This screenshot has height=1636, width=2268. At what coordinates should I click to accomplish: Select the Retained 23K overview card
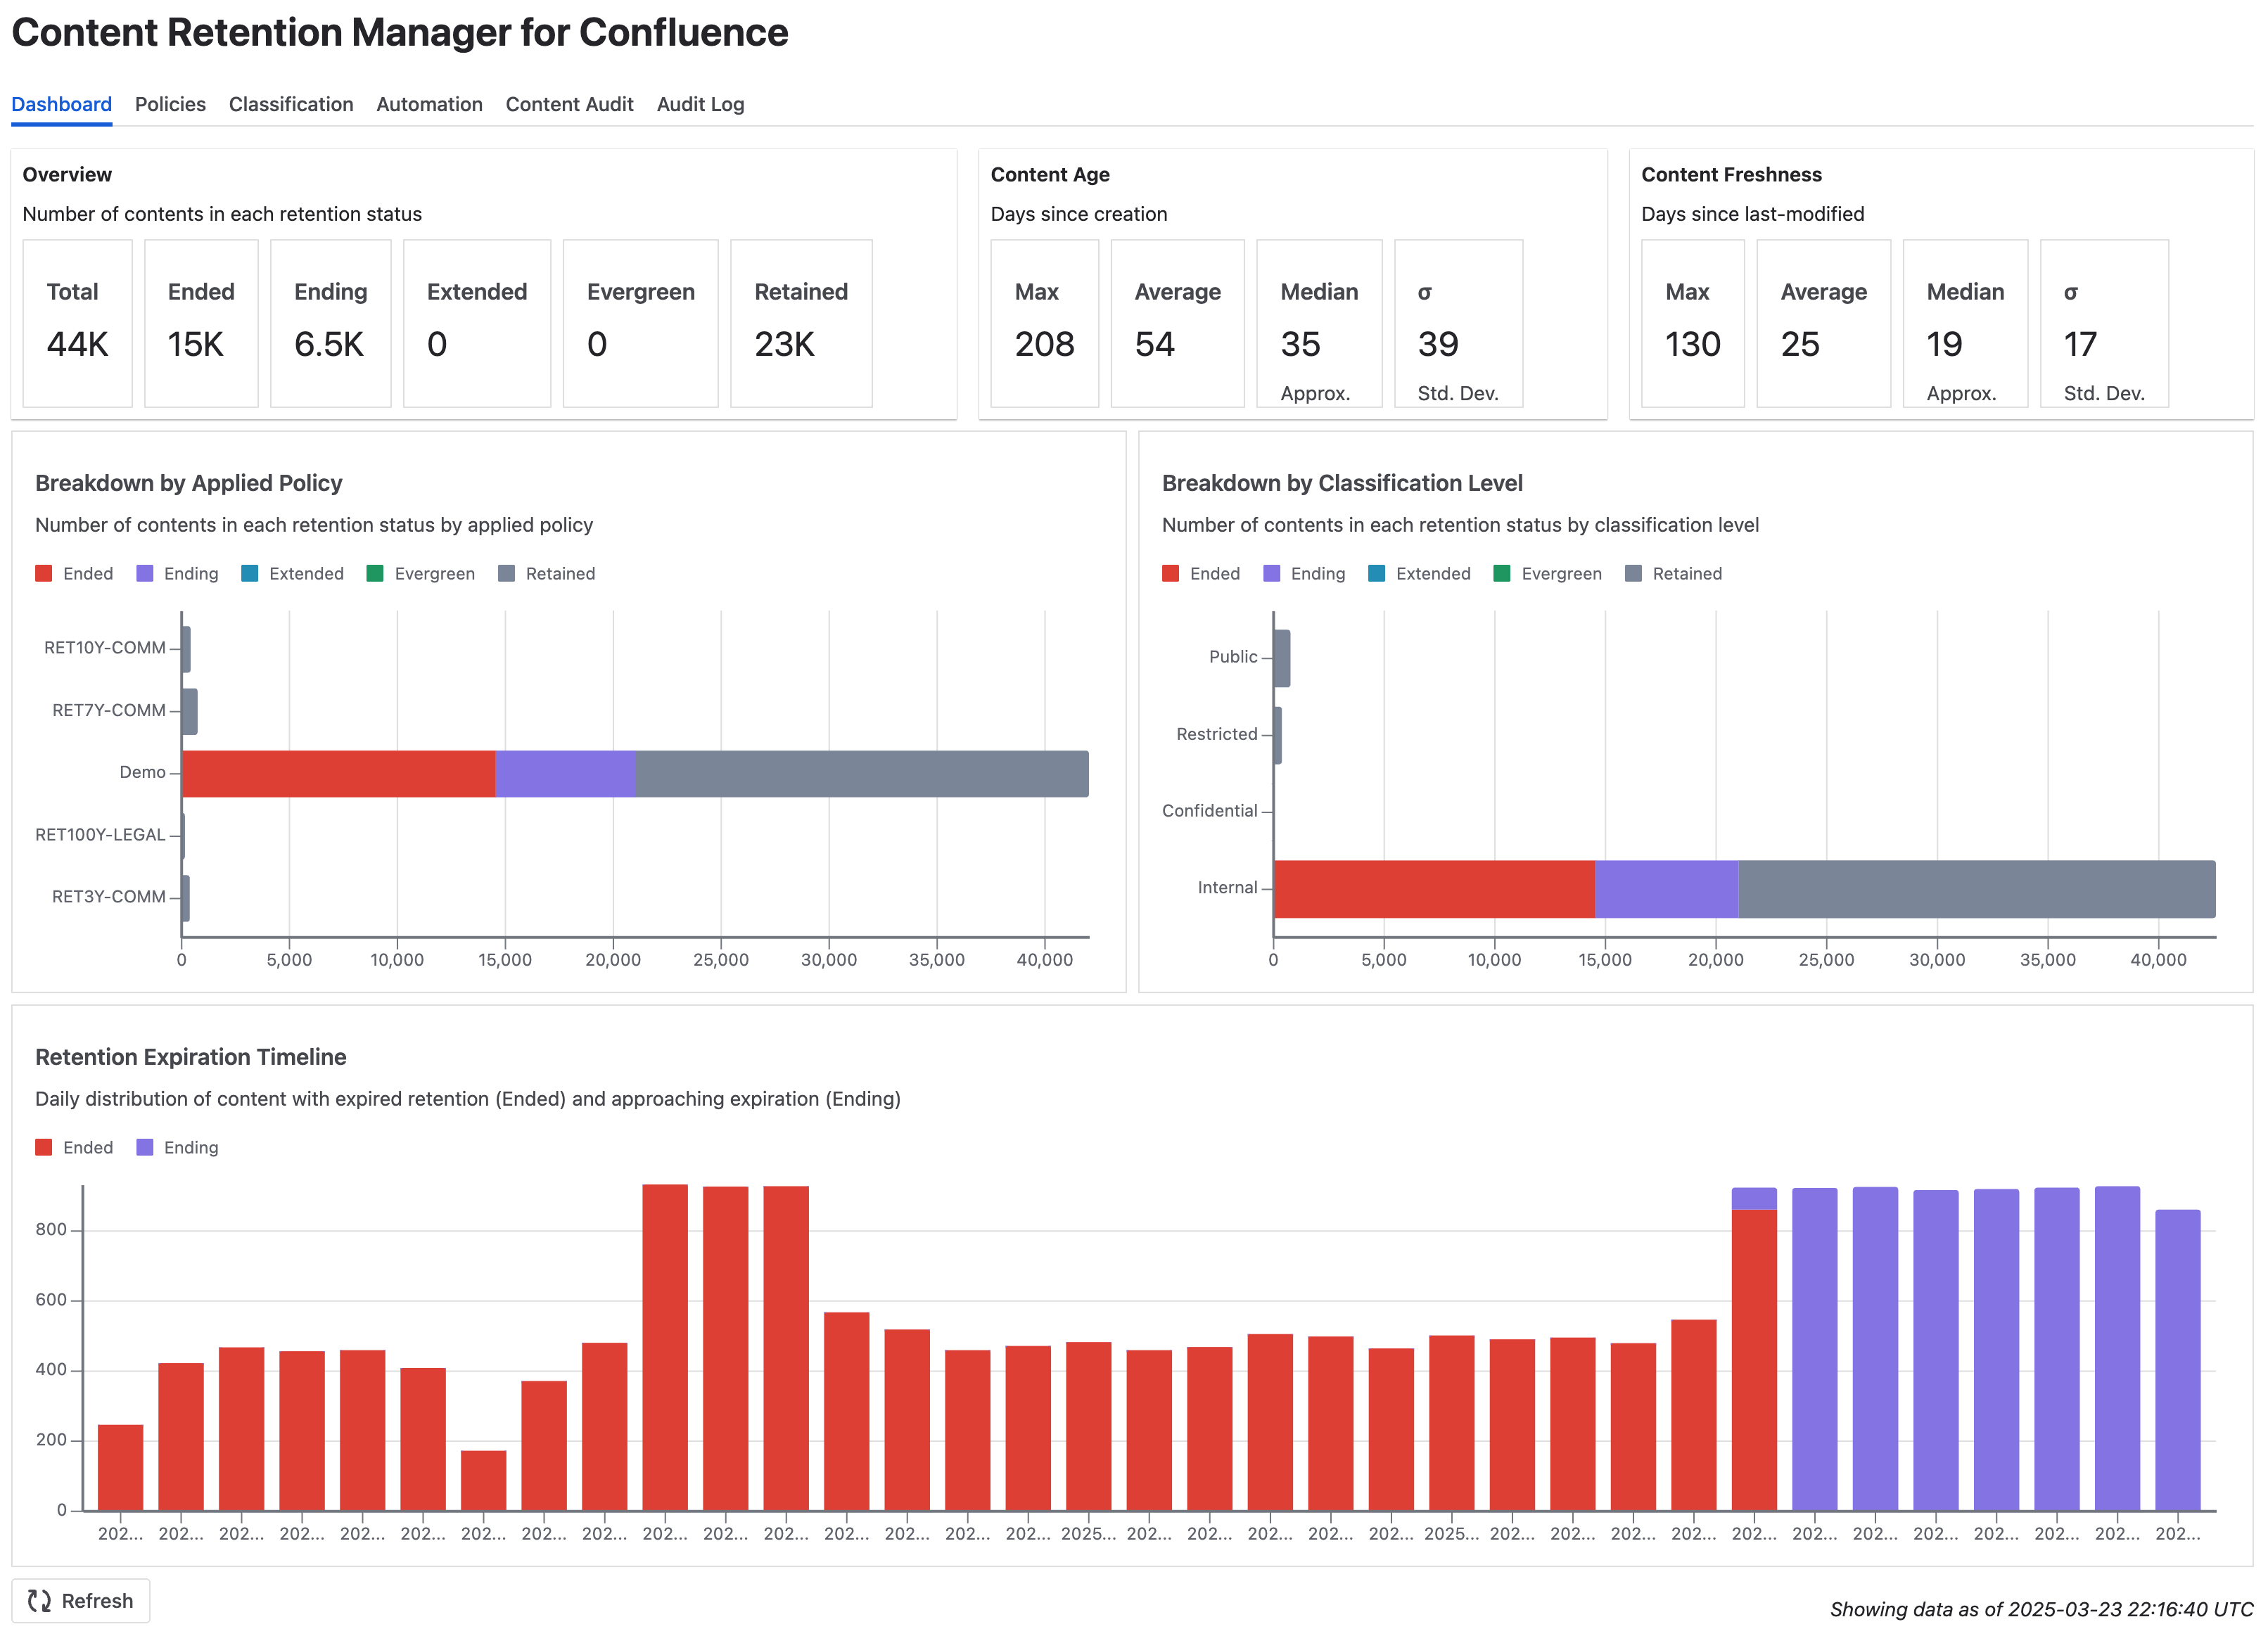point(801,323)
